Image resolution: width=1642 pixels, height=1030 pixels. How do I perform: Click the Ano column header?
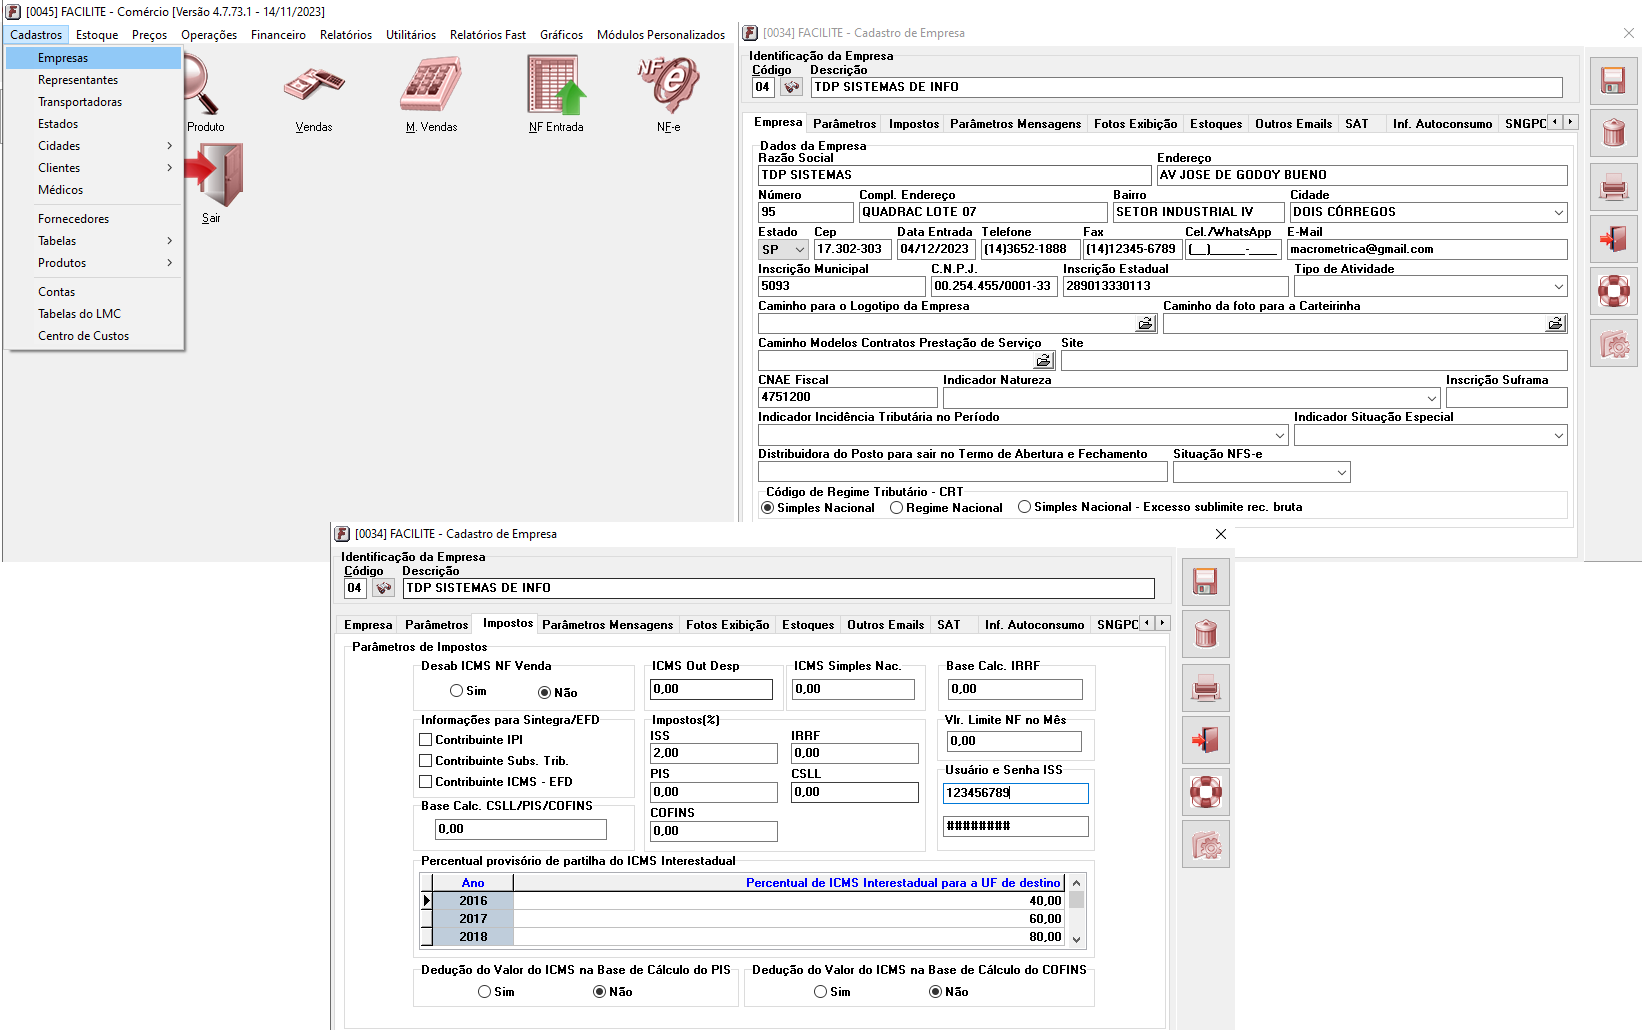click(473, 883)
